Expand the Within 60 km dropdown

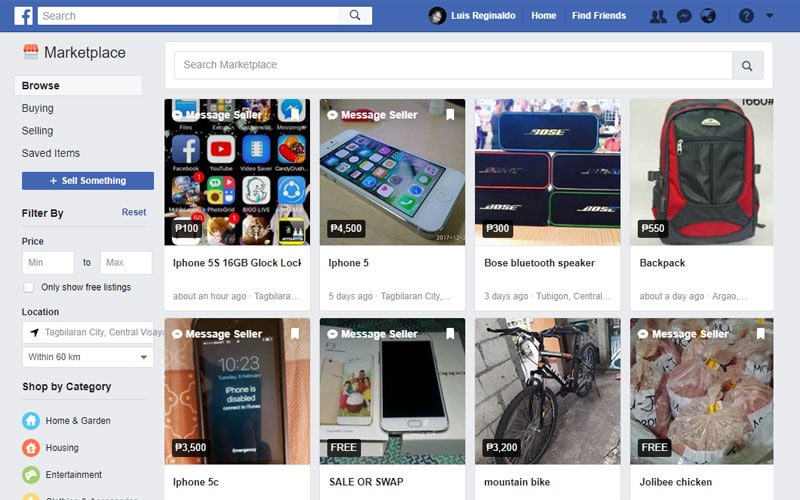pyautogui.click(x=88, y=357)
